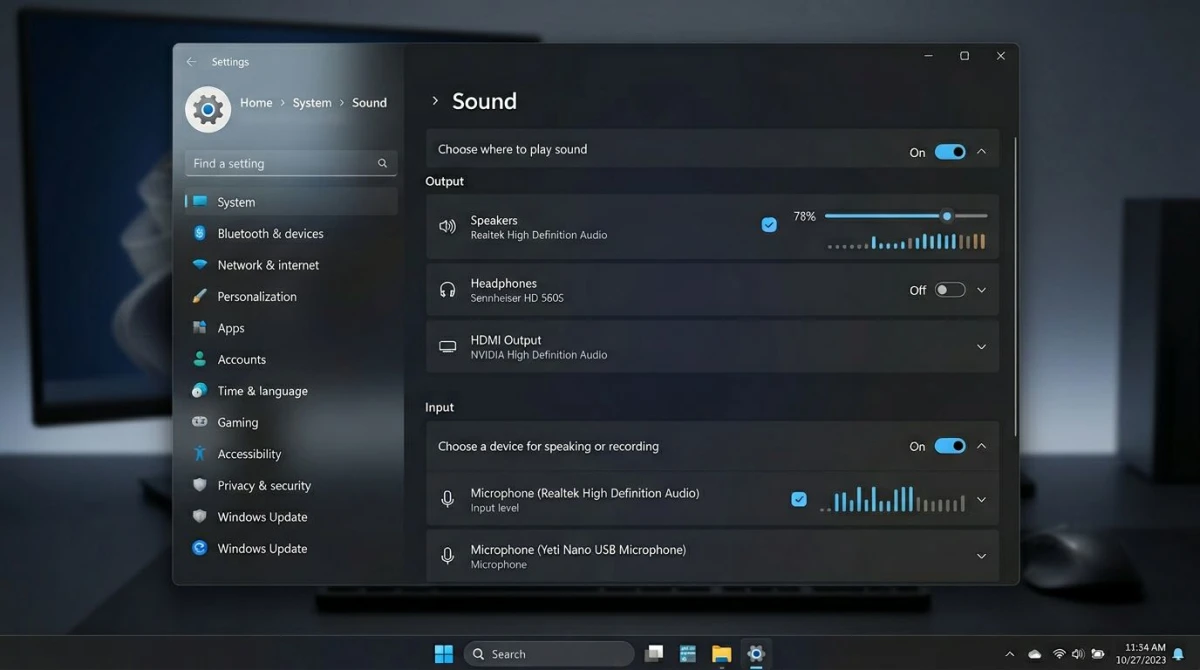
Task: Uncheck the Speakers output checkbox
Action: (x=769, y=225)
